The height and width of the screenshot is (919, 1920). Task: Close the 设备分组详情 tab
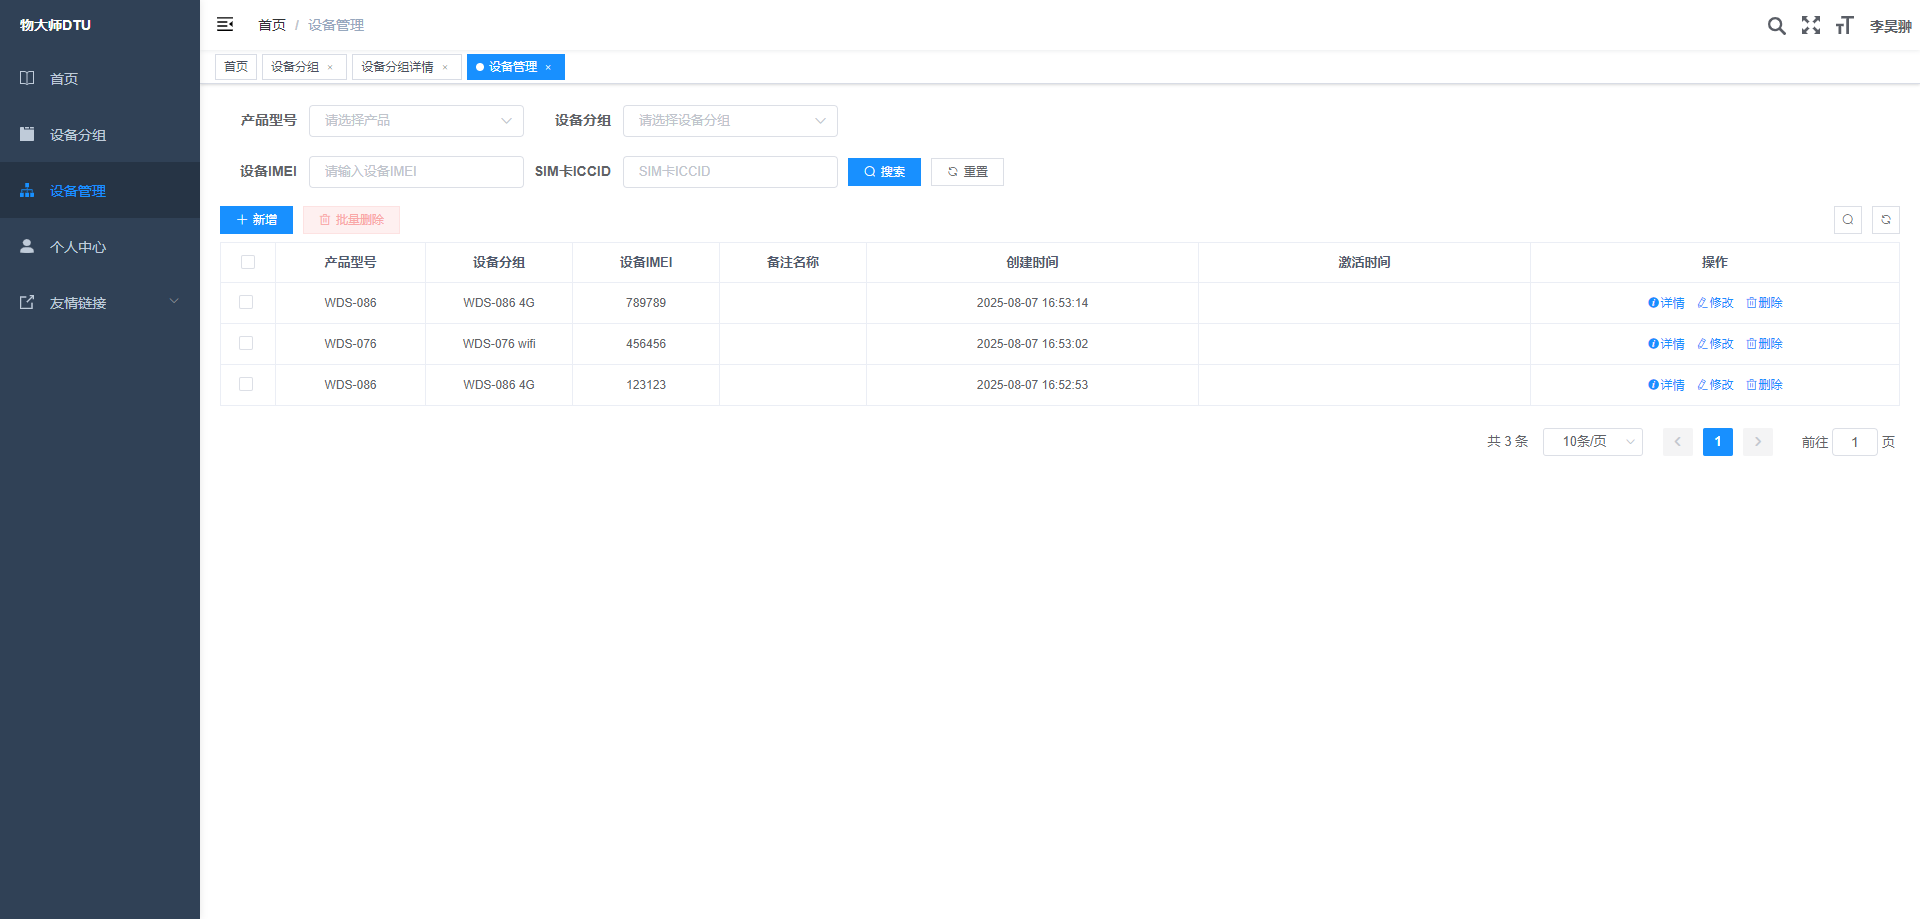[445, 68]
